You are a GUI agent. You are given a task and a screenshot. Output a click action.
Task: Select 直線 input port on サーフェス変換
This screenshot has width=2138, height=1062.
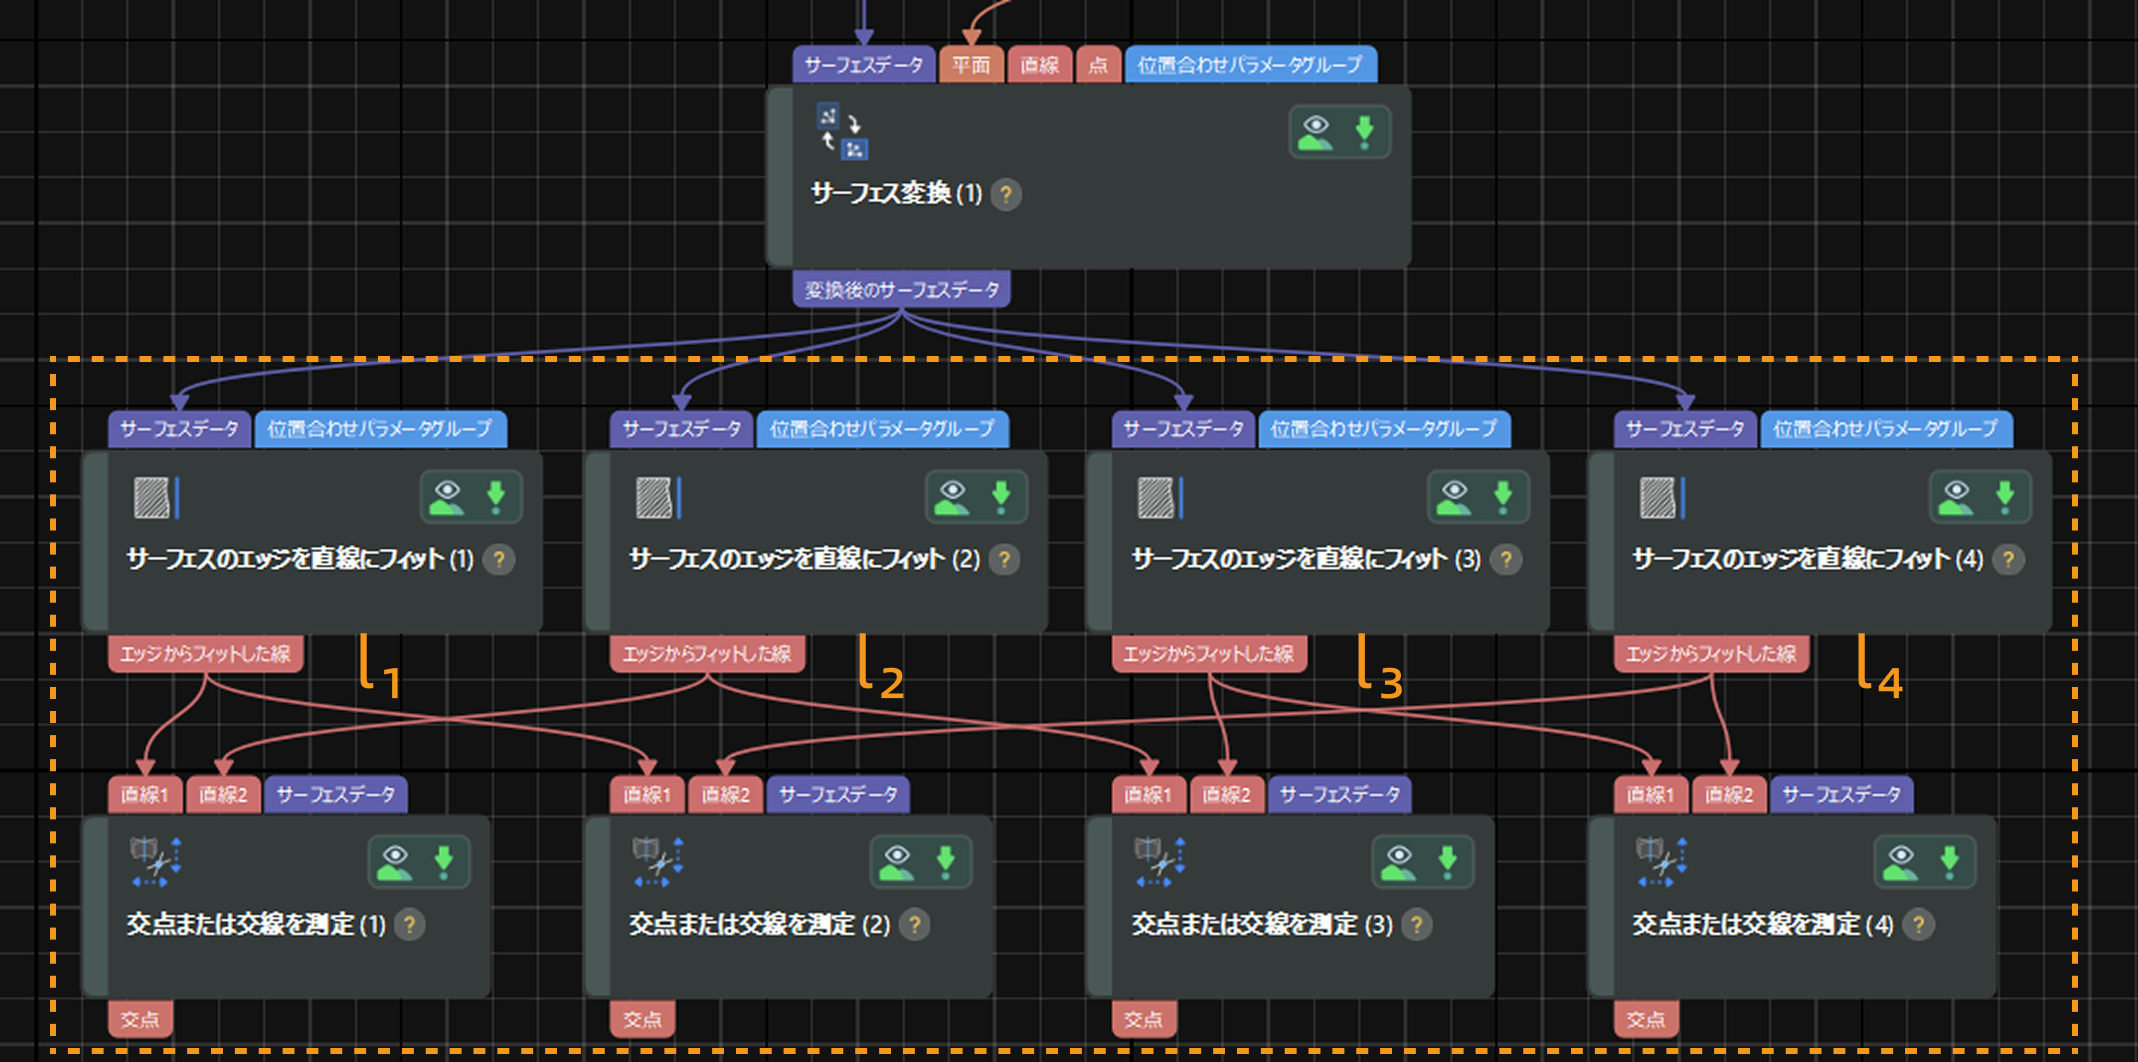click(1040, 65)
